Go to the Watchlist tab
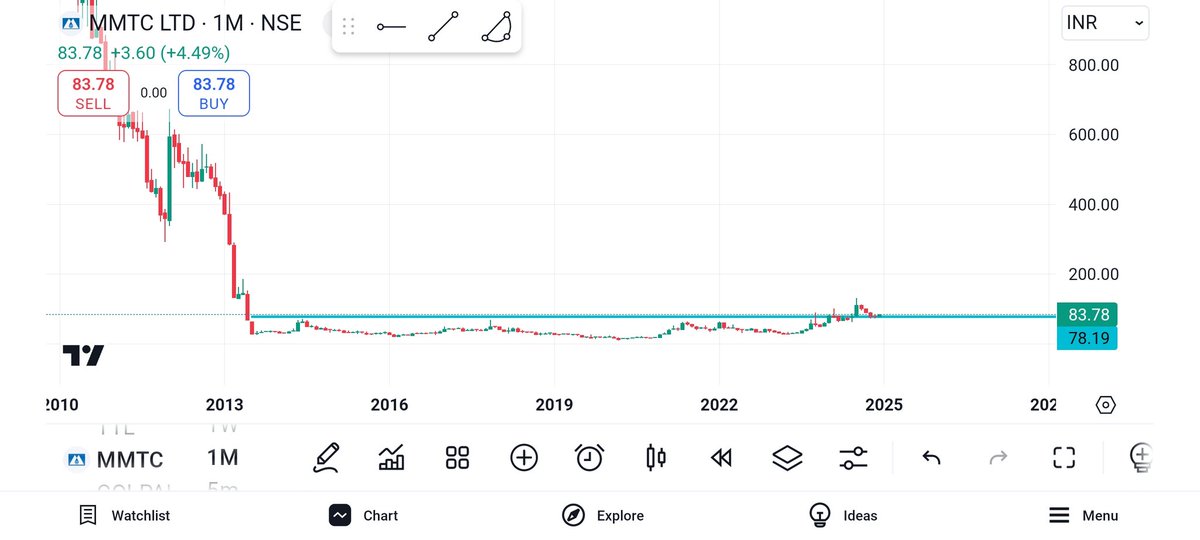The height and width of the screenshot is (540, 1200). tap(125, 516)
